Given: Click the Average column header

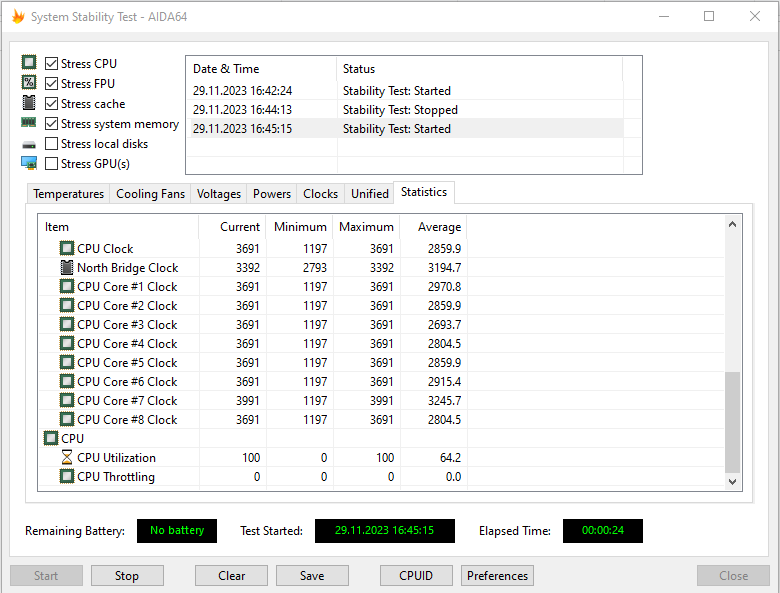Looking at the screenshot, I should 433,227.
